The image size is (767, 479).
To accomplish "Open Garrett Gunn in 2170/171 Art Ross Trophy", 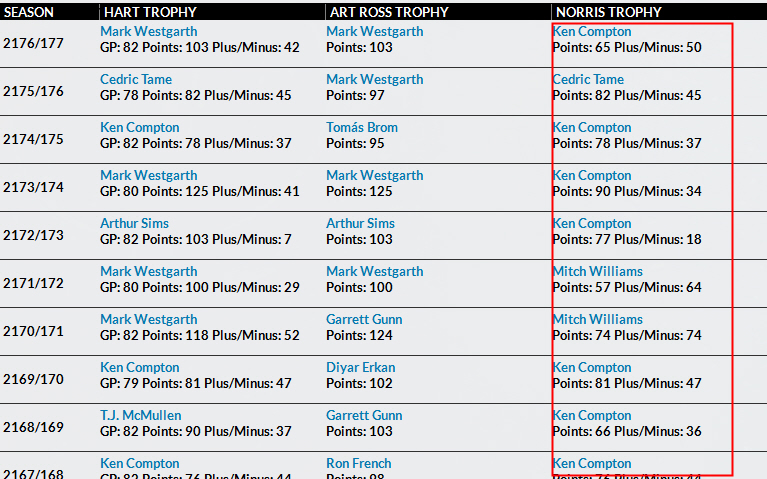I will [x=364, y=319].
